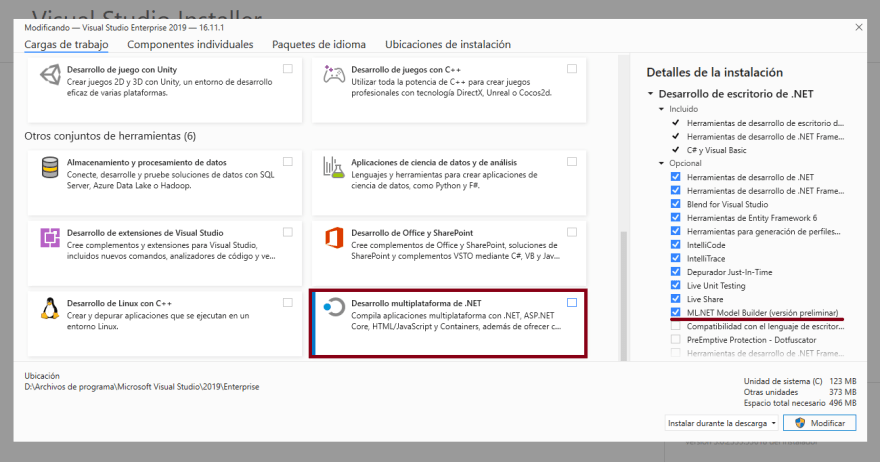Check Desarrollo de juegos con C++ workload
The height and width of the screenshot is (462, 880).
572,68
